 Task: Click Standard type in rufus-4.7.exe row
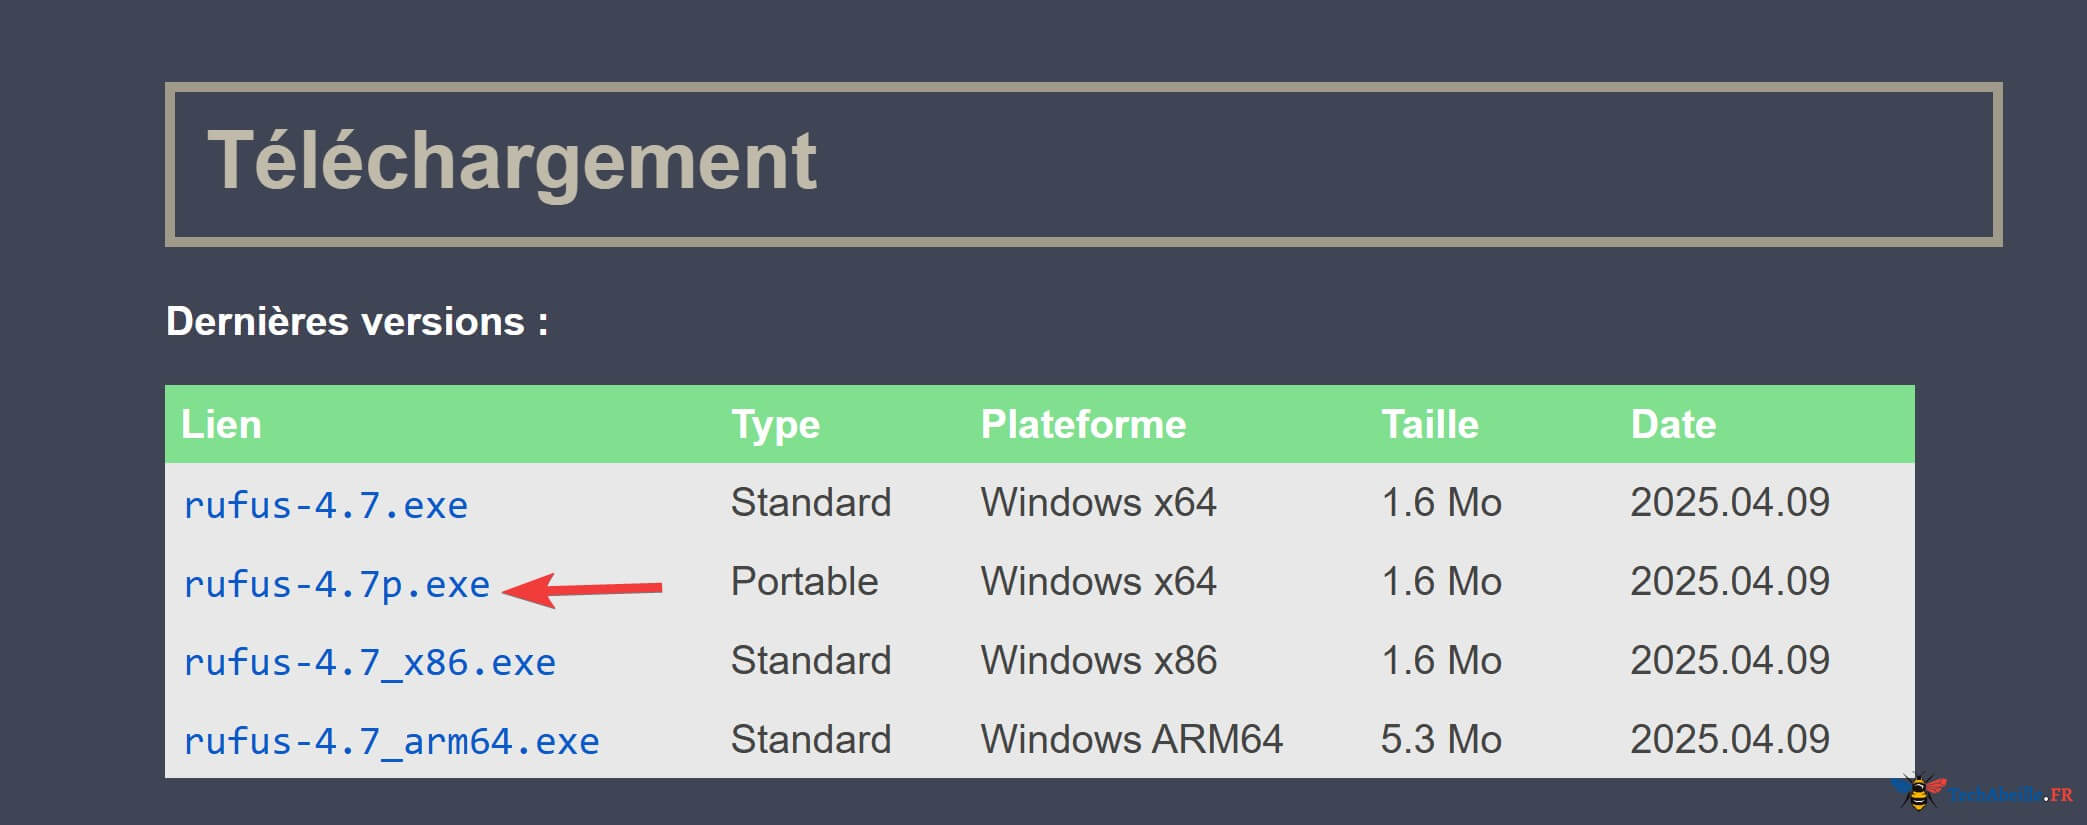pos(810,502)
